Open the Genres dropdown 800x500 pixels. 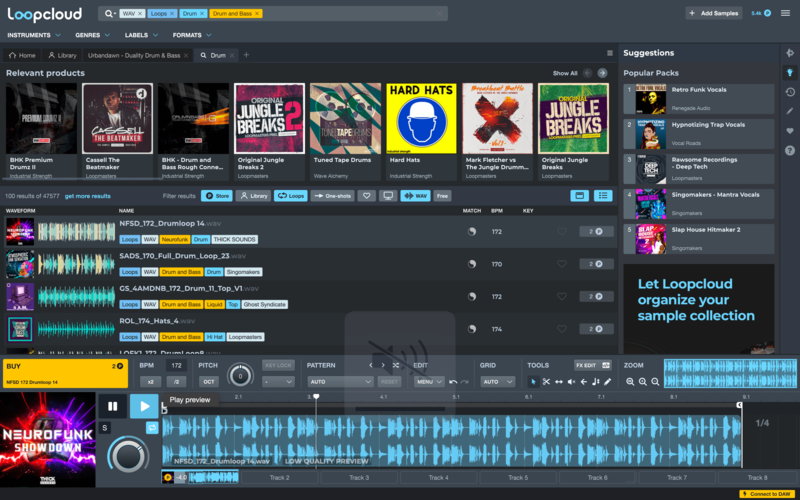click(91, 35)
